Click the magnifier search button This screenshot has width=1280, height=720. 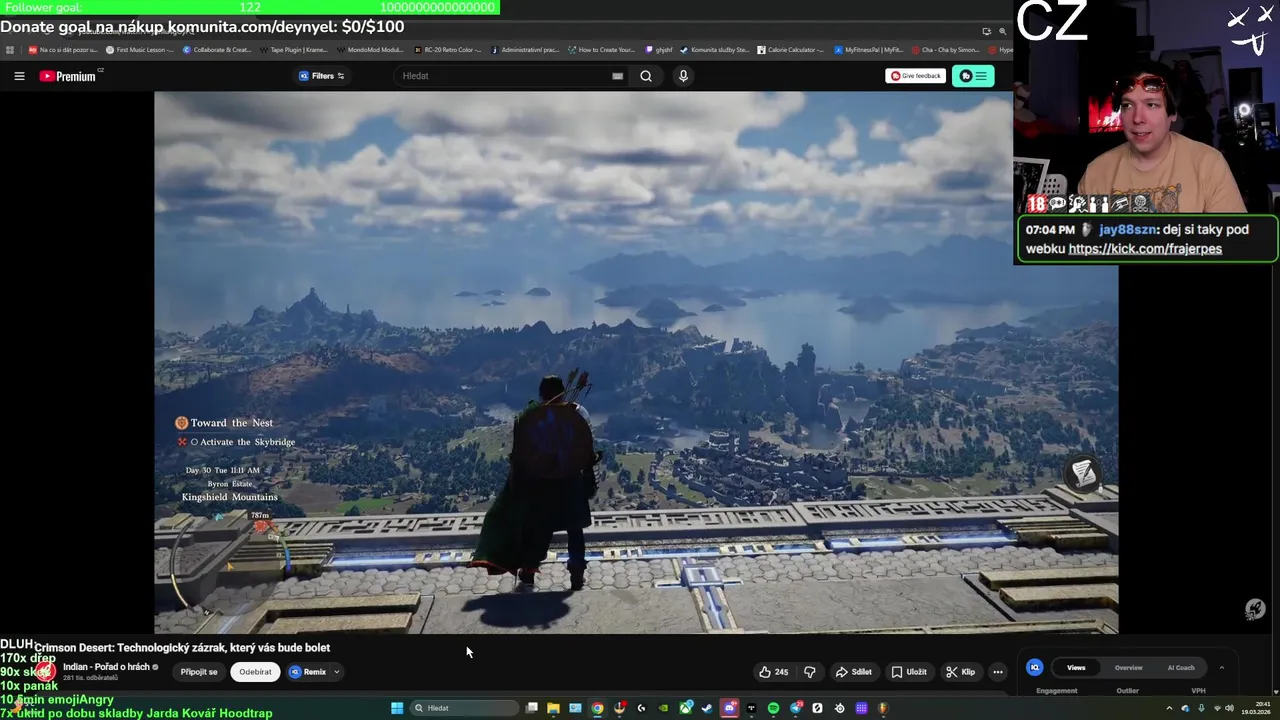point(646,76)
